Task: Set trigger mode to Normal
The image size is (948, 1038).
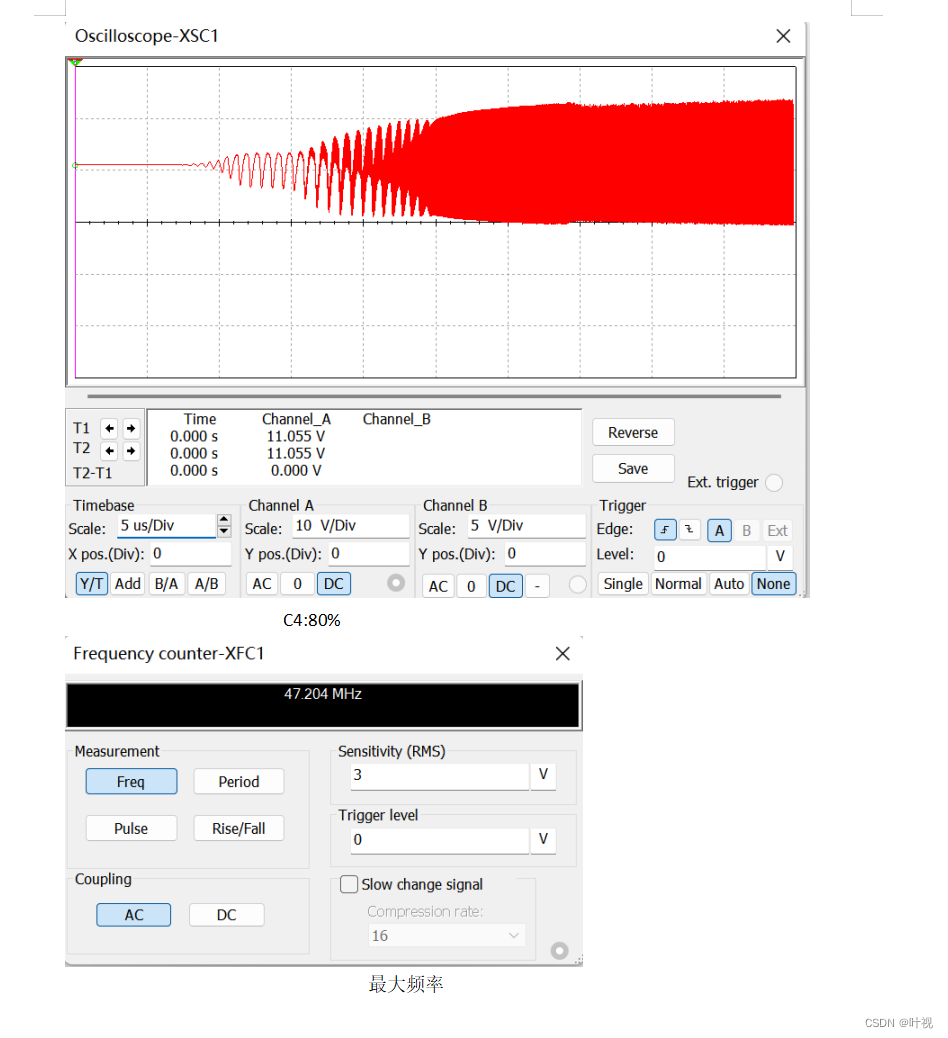Action: (678, 584)
